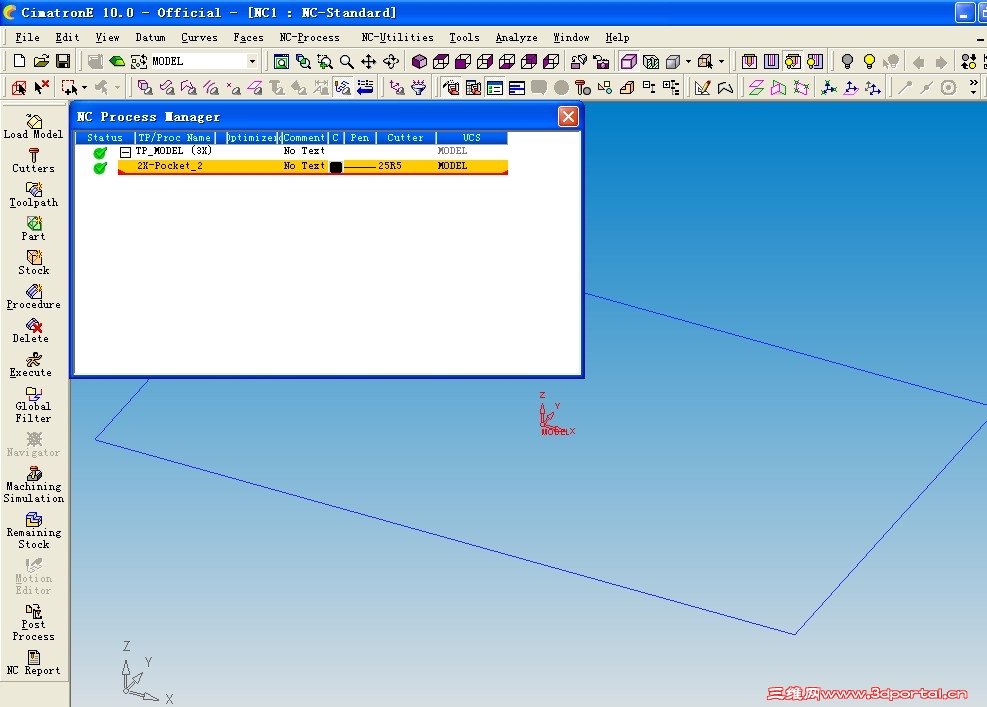Select the TP_MODEL (3X) toolpath row
Screen dimensions: 987x707
[312, 151]
